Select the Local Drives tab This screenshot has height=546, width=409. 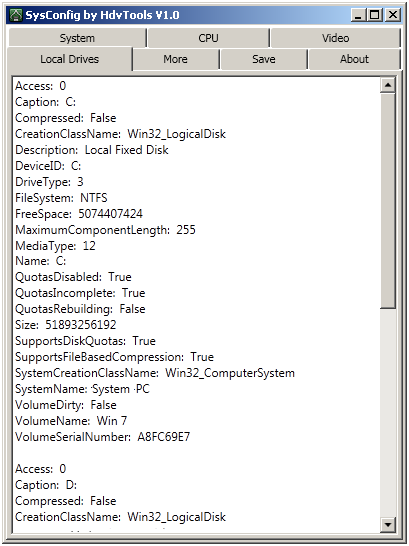70,59
